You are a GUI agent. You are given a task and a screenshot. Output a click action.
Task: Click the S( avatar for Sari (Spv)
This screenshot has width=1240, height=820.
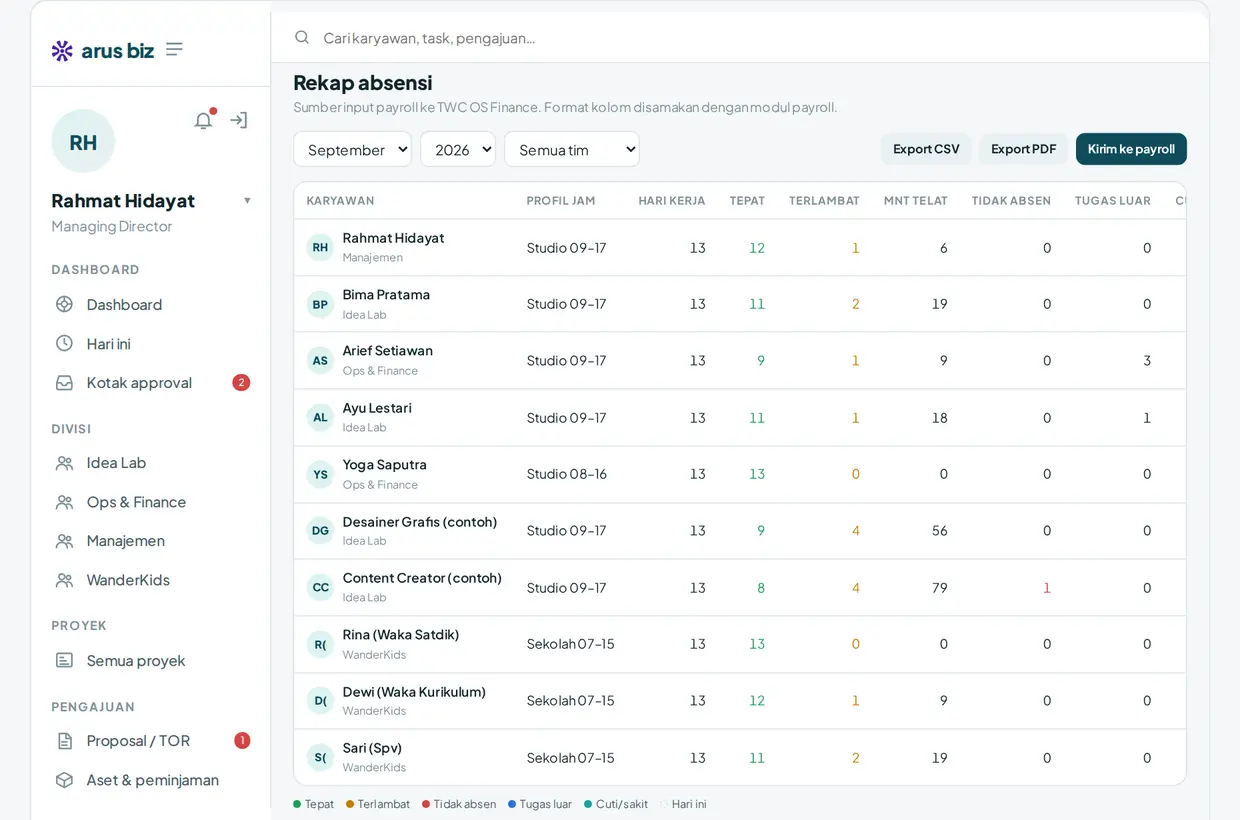[x=320, y=757]
